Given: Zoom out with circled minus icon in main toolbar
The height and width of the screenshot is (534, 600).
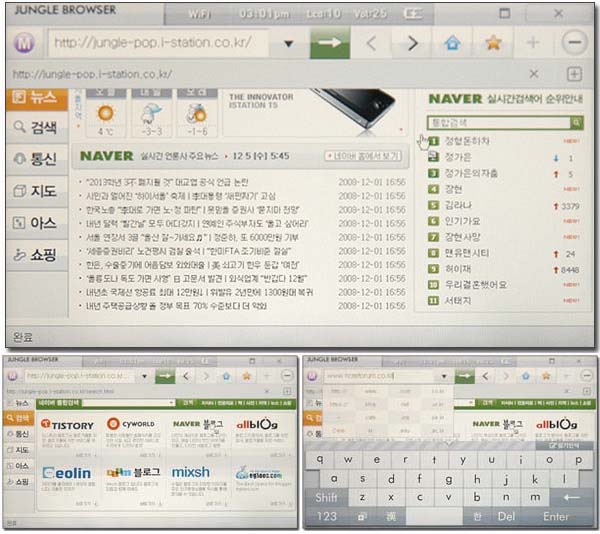Looking at the screenshot, I should (574, 42).
